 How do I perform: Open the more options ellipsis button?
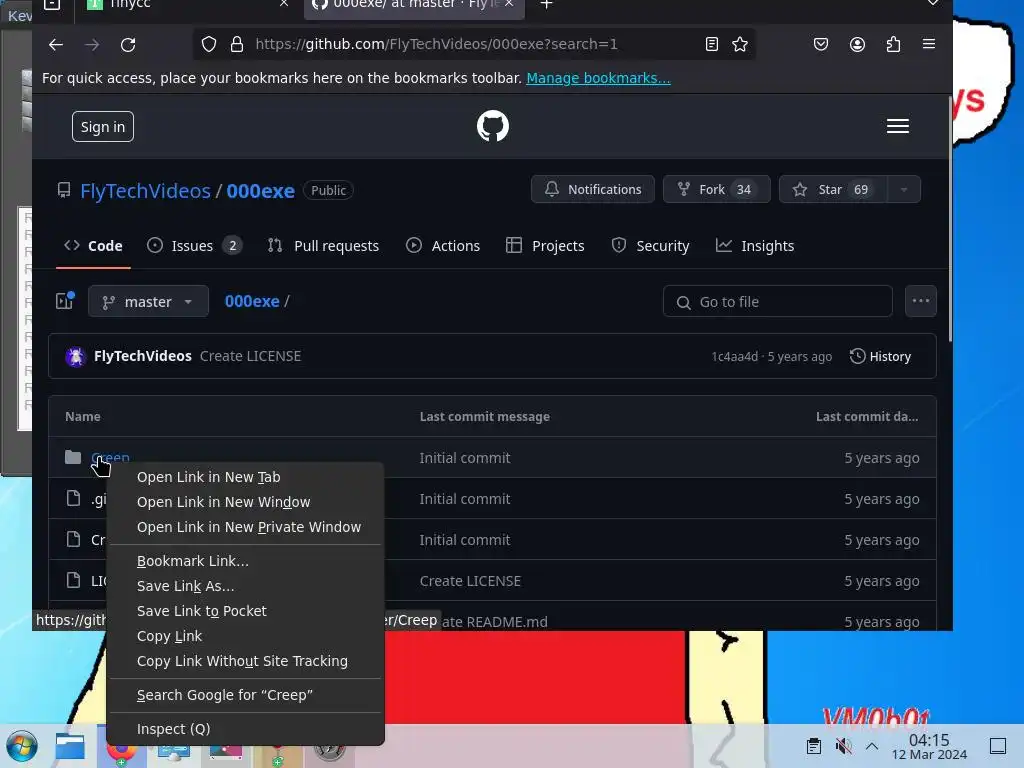pyautogui.click(x=921, y=301)
